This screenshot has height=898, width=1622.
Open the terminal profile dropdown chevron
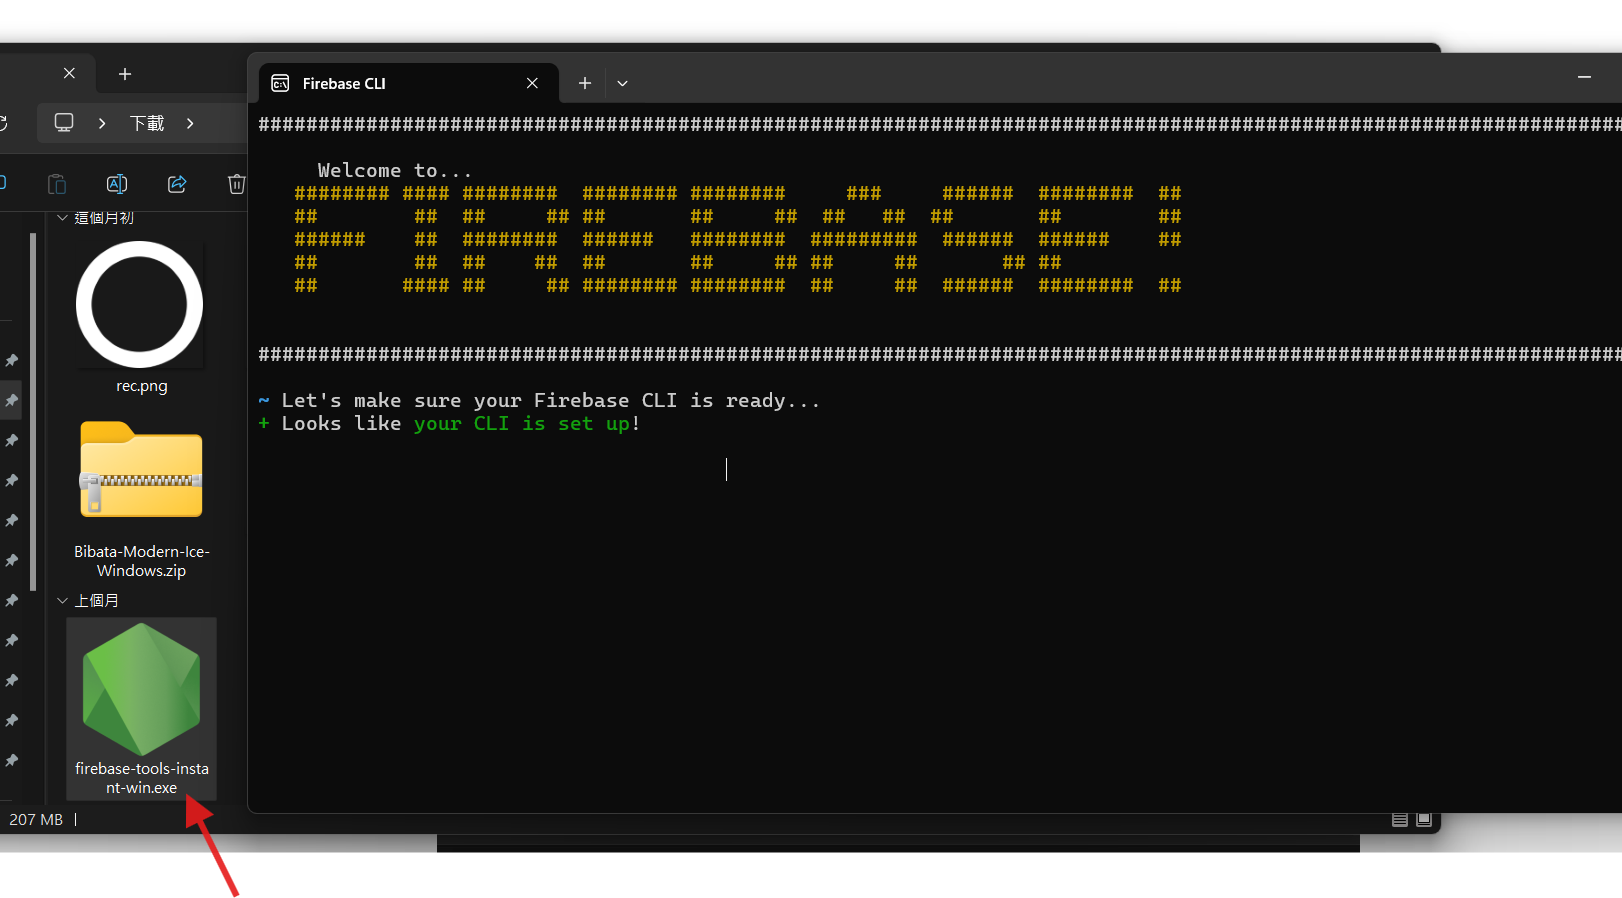622,83
